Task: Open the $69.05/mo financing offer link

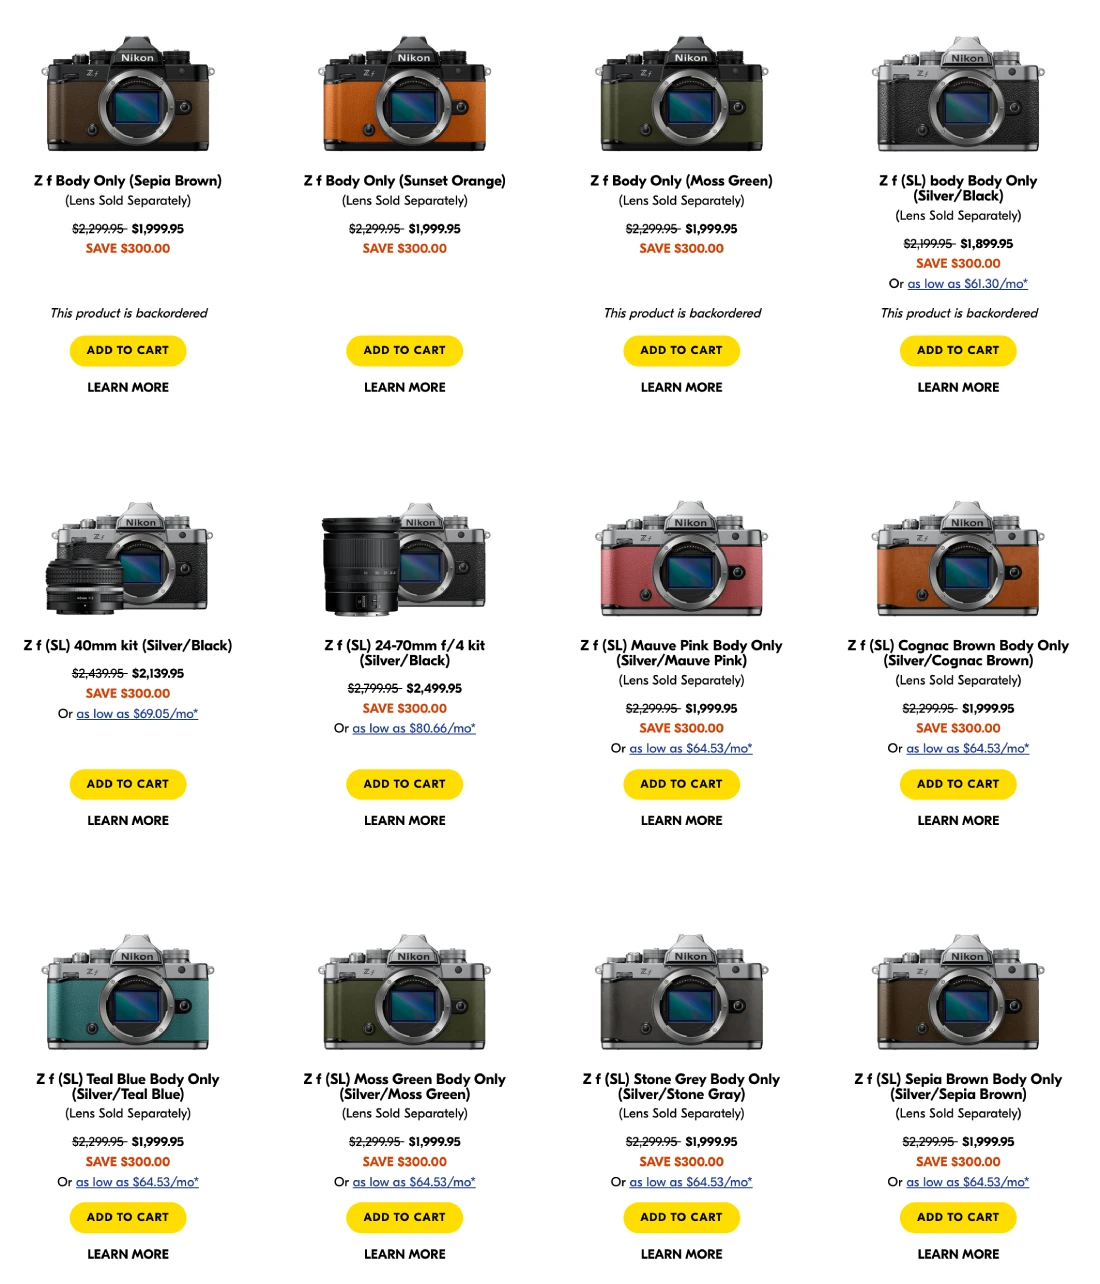Action: 137,714
